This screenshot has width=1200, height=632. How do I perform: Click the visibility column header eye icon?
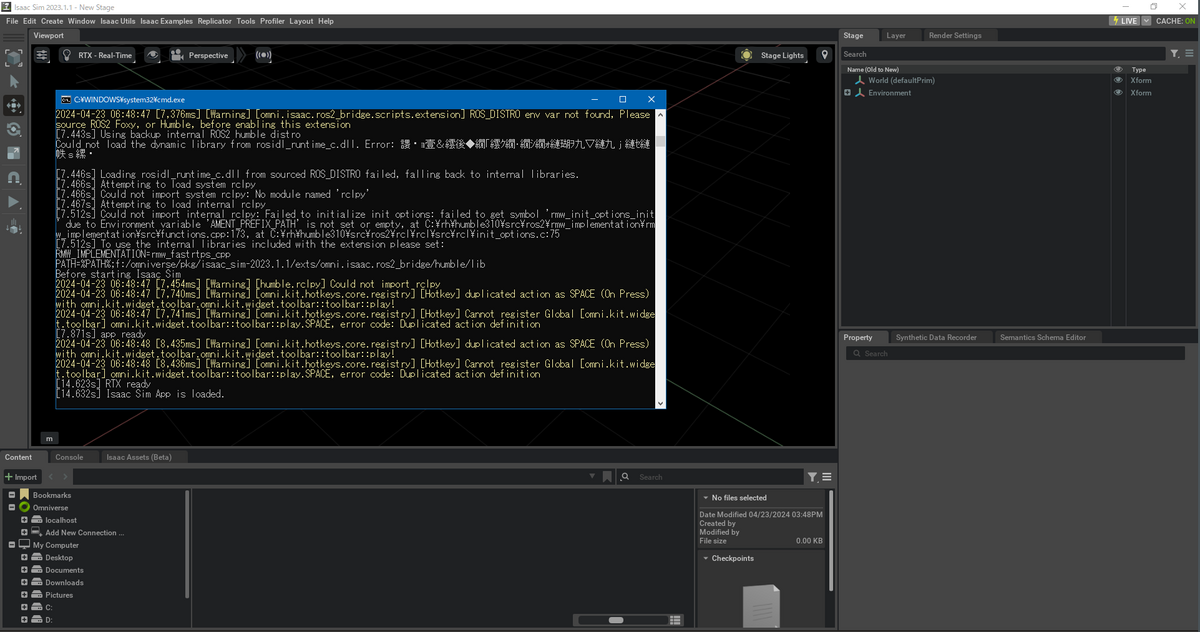(x=1118, y=69)
